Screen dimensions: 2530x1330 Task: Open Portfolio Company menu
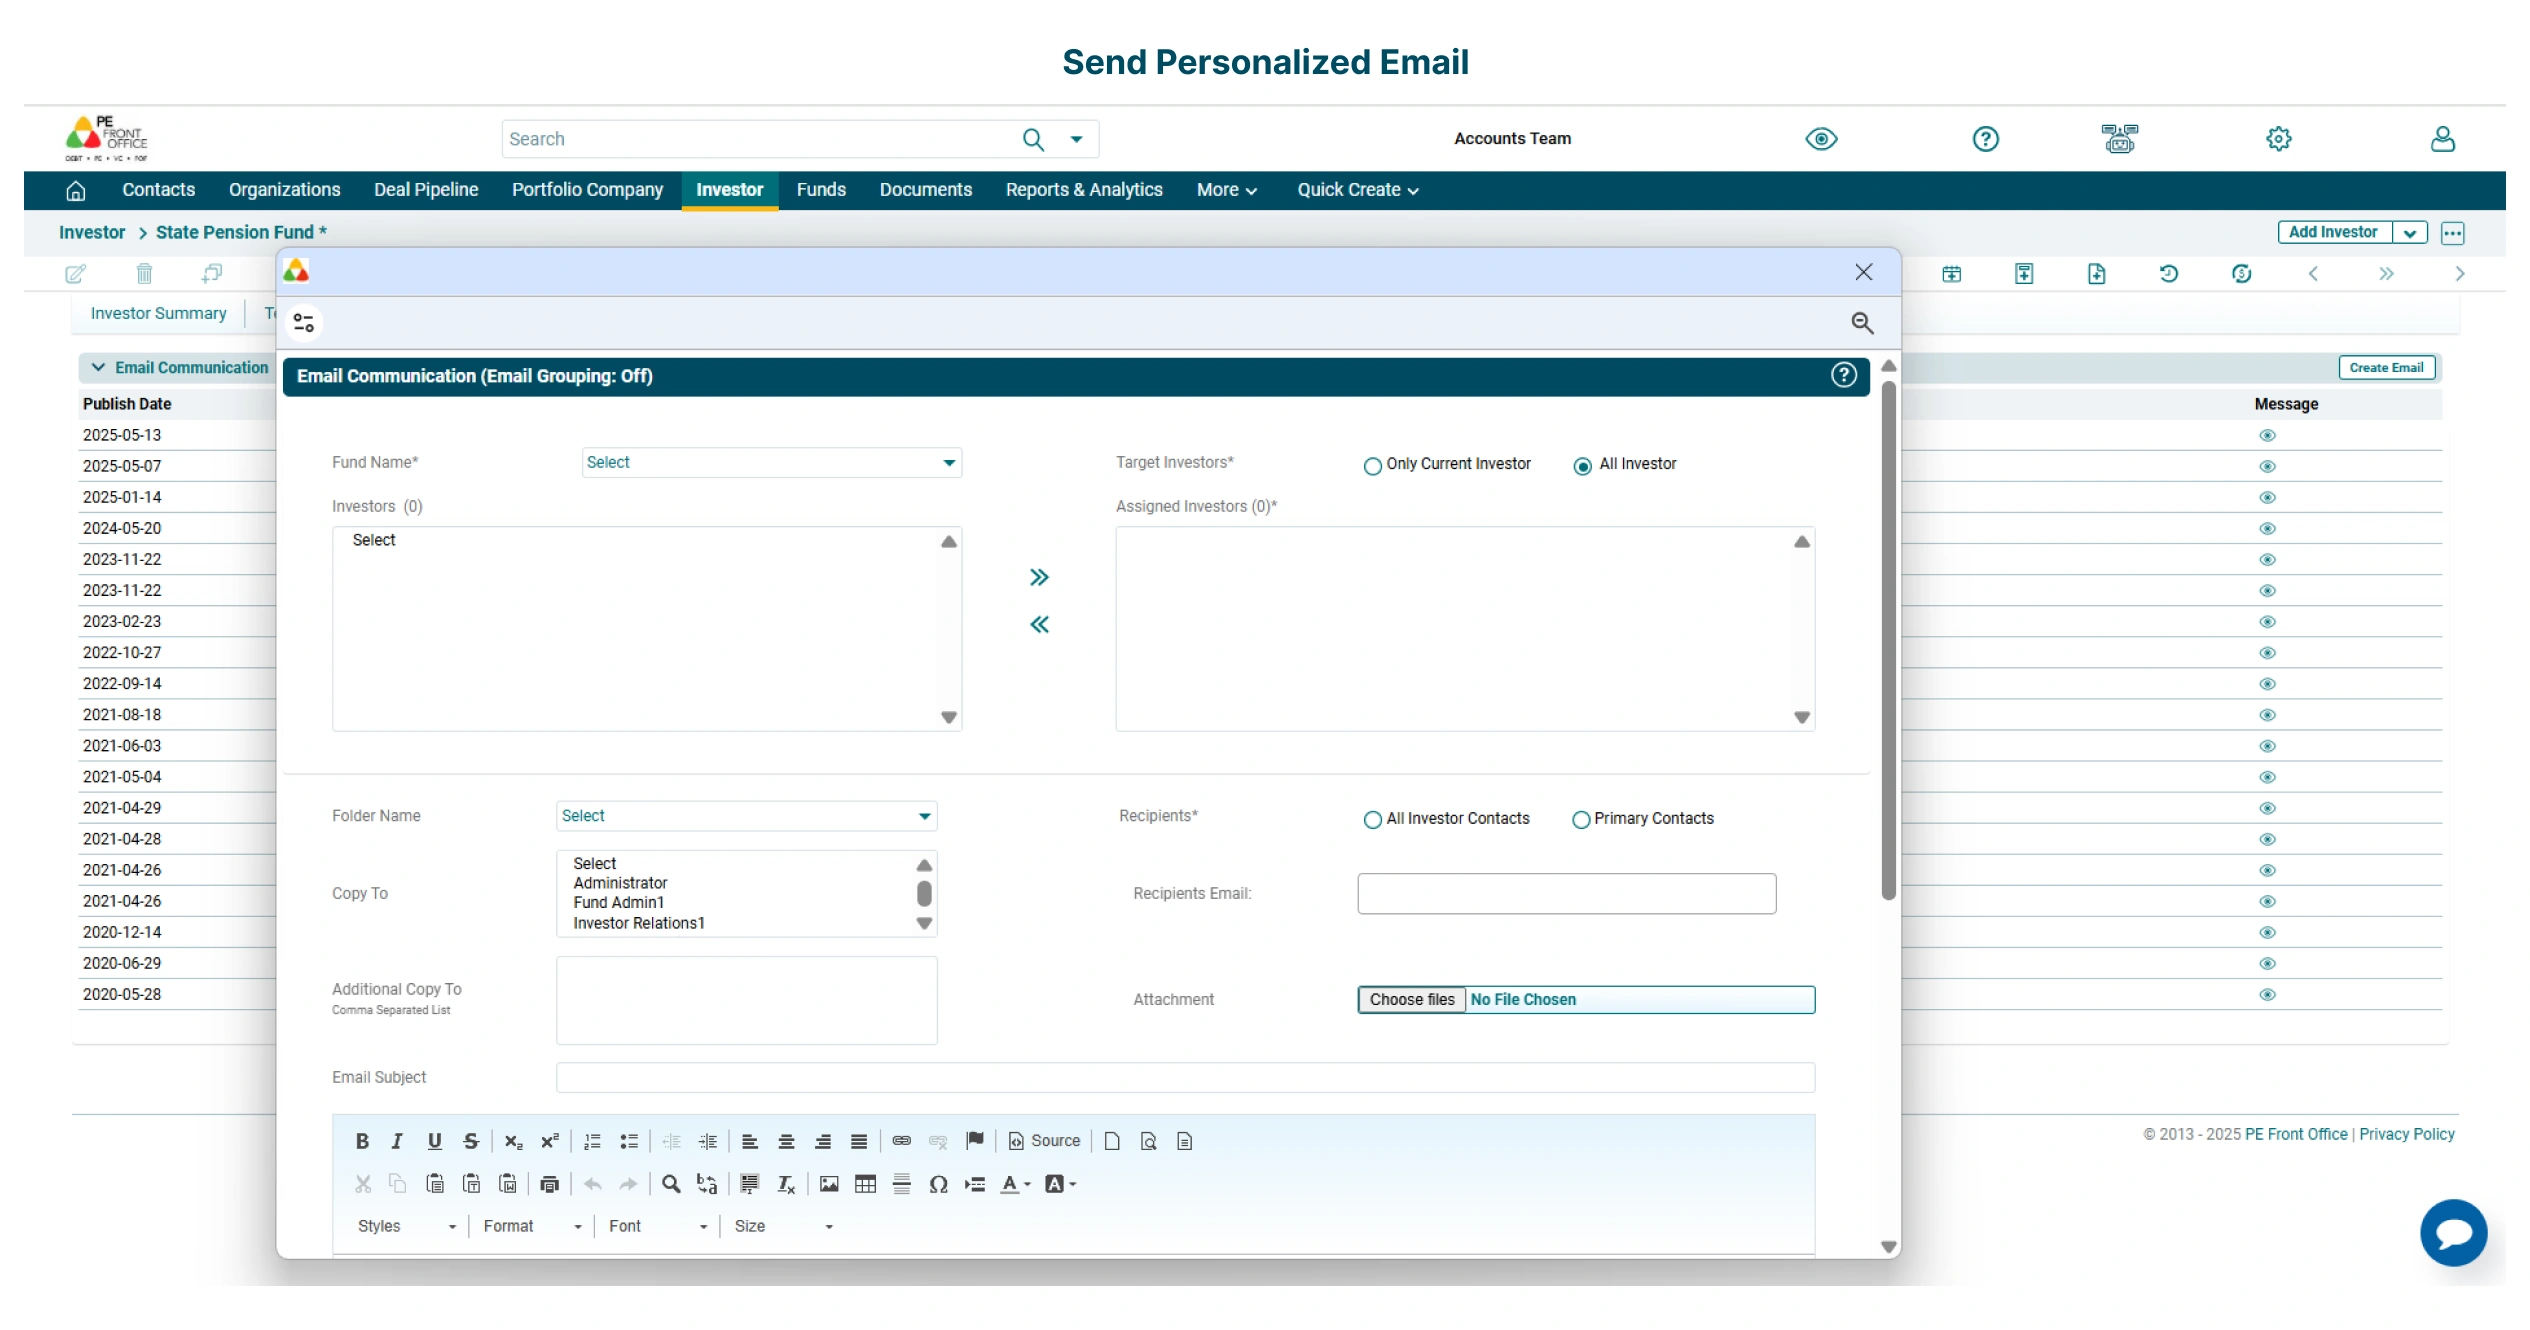(x=587, y=190)
